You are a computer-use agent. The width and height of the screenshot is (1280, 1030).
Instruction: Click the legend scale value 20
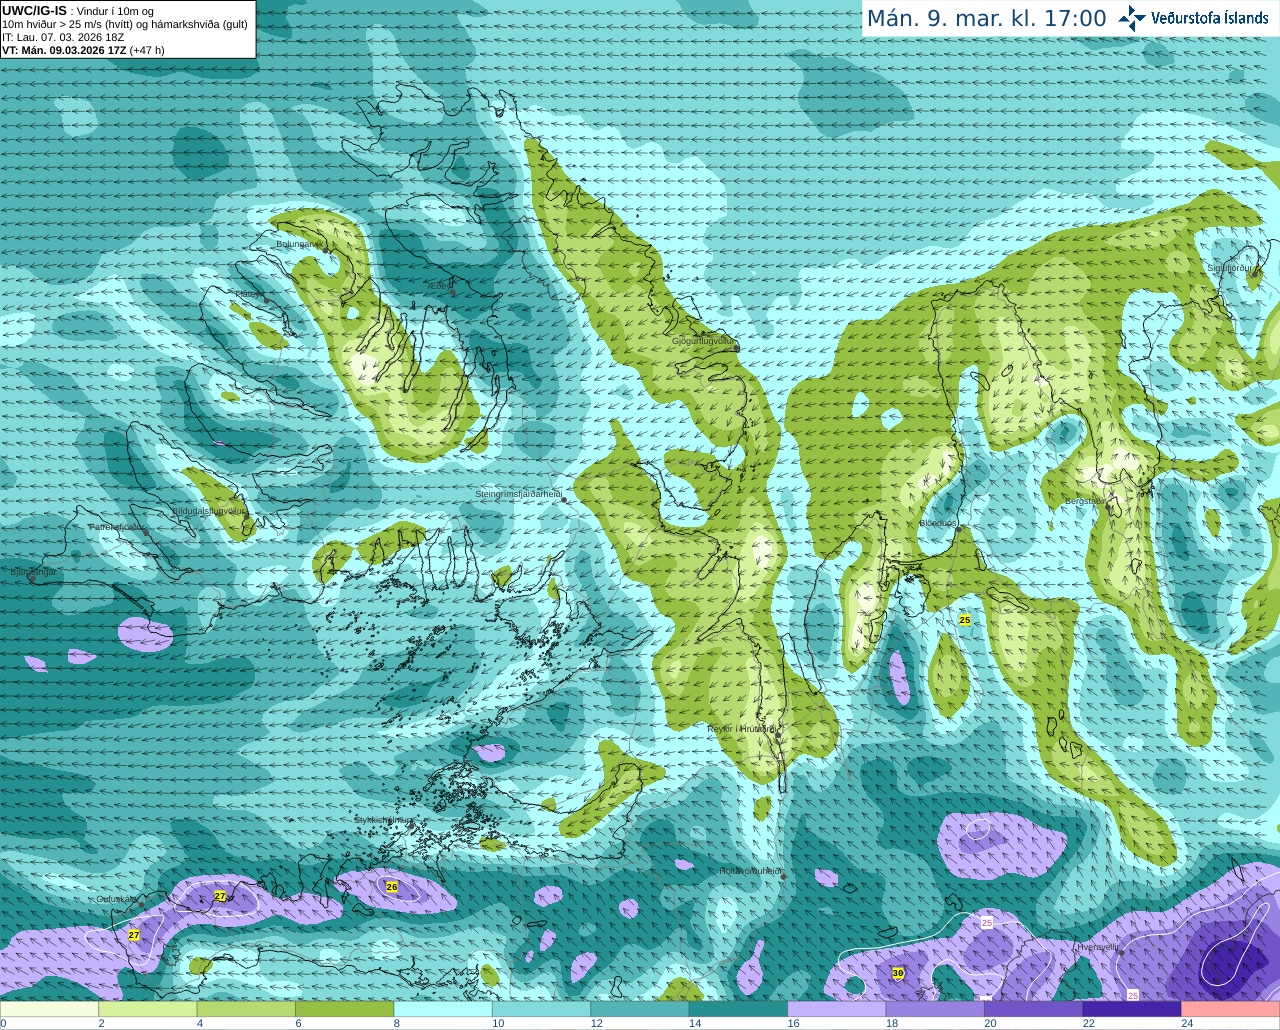point(990,1023)
